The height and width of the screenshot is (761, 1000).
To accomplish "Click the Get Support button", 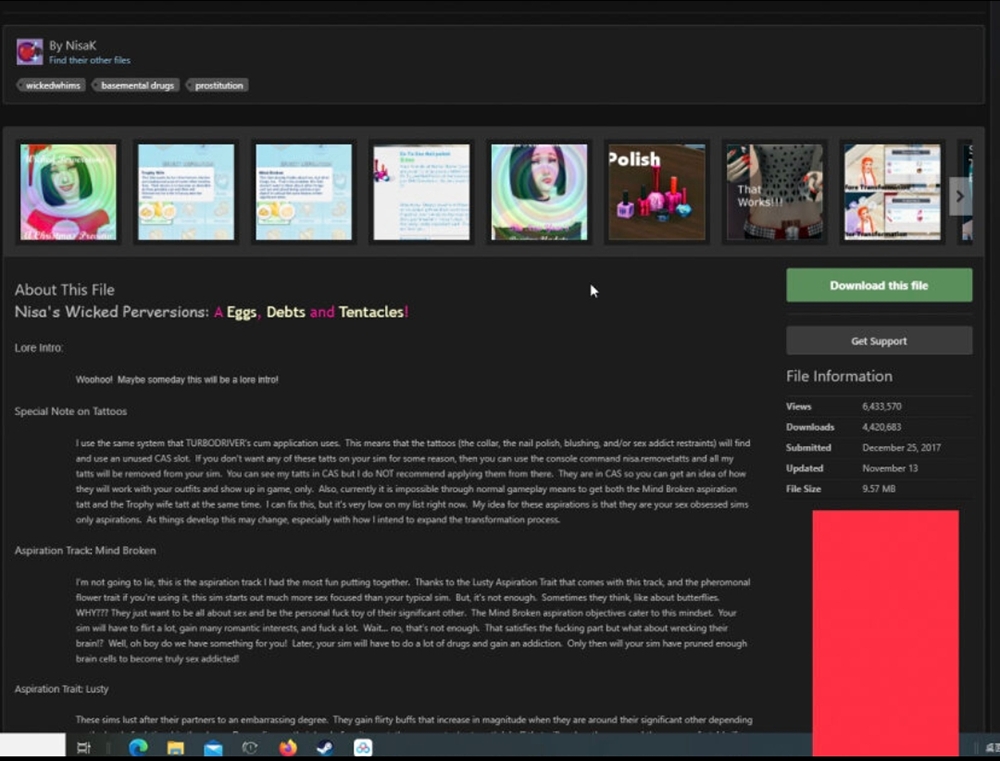I will pos(879,341).
